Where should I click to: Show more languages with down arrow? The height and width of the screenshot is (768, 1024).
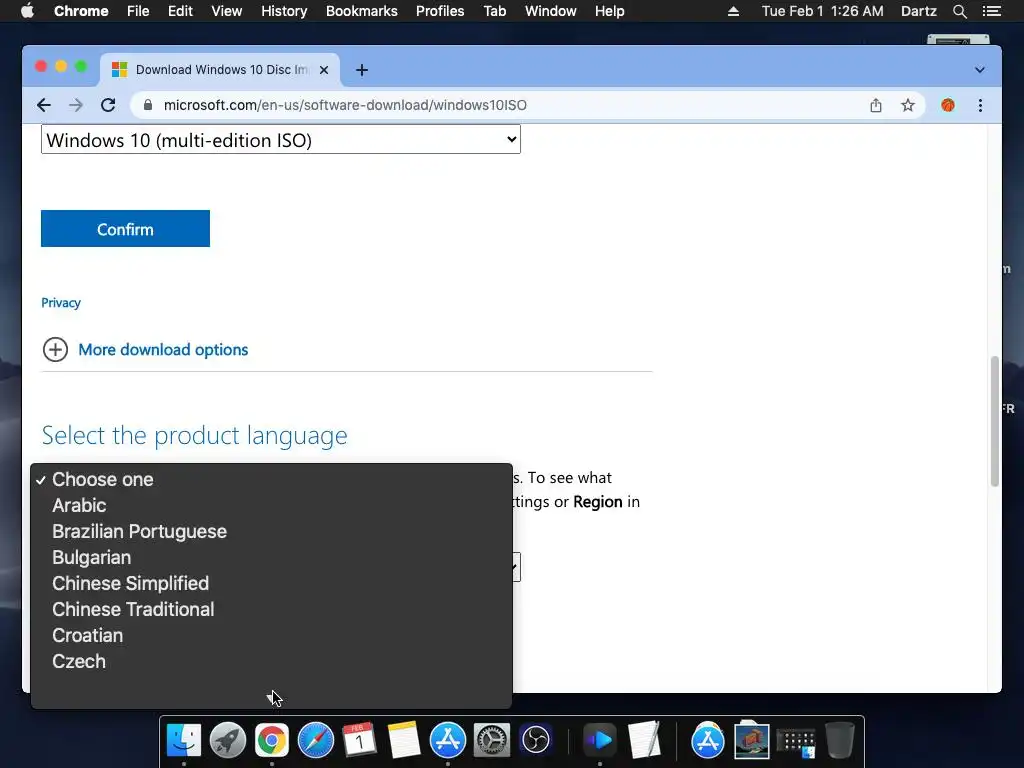point(271,698)
